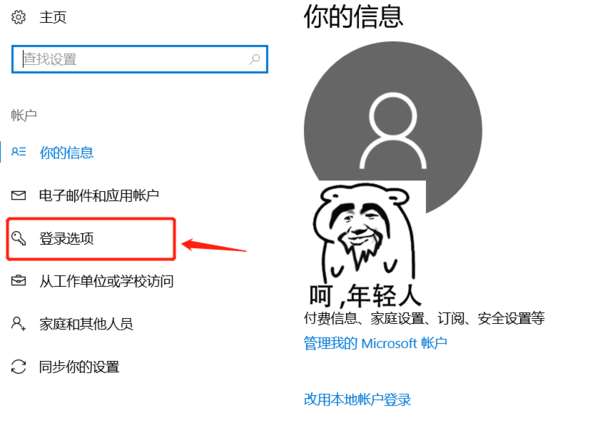Open the 主页 home link
Viewport: 600px width, 423px height.
coord(53,17)
